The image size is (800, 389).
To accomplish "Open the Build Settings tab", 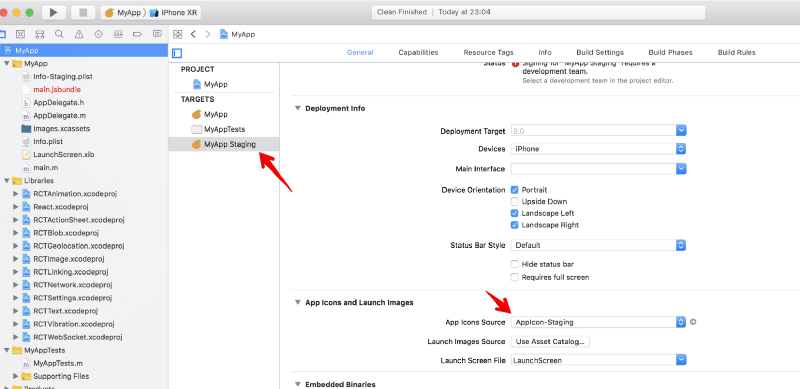I will [x=600, y=52].
